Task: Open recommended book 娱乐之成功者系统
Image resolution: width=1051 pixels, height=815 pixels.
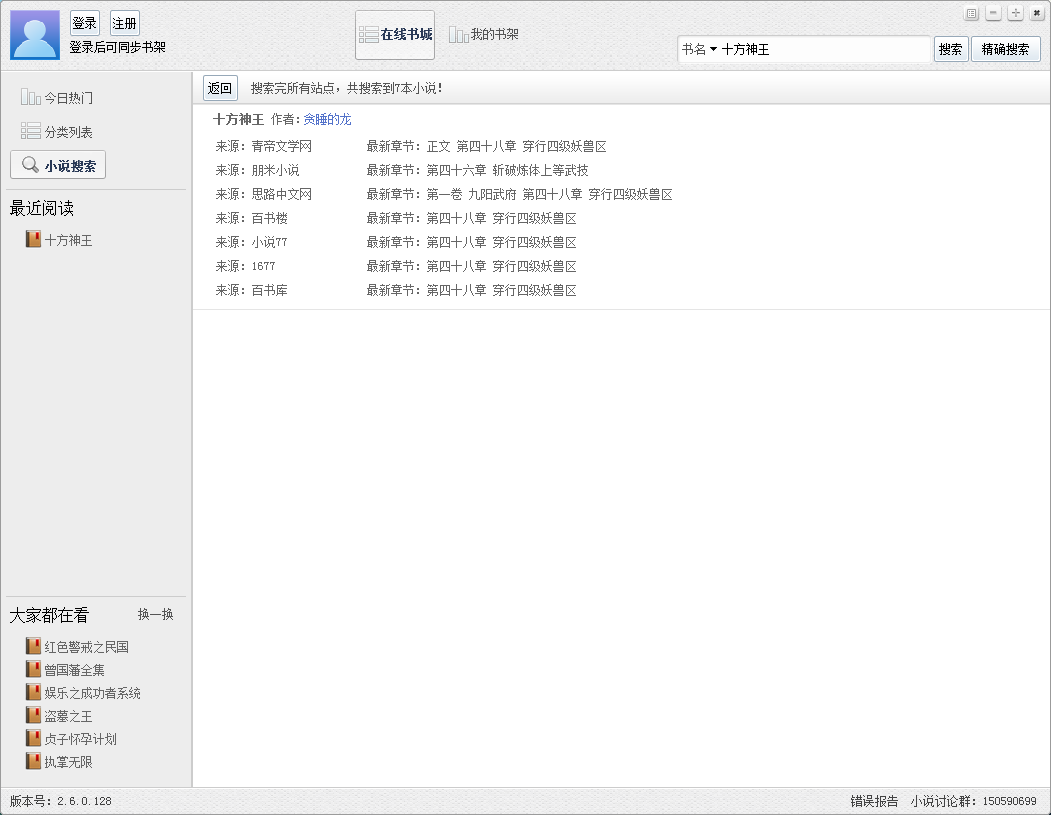Action: coord(92,693)
